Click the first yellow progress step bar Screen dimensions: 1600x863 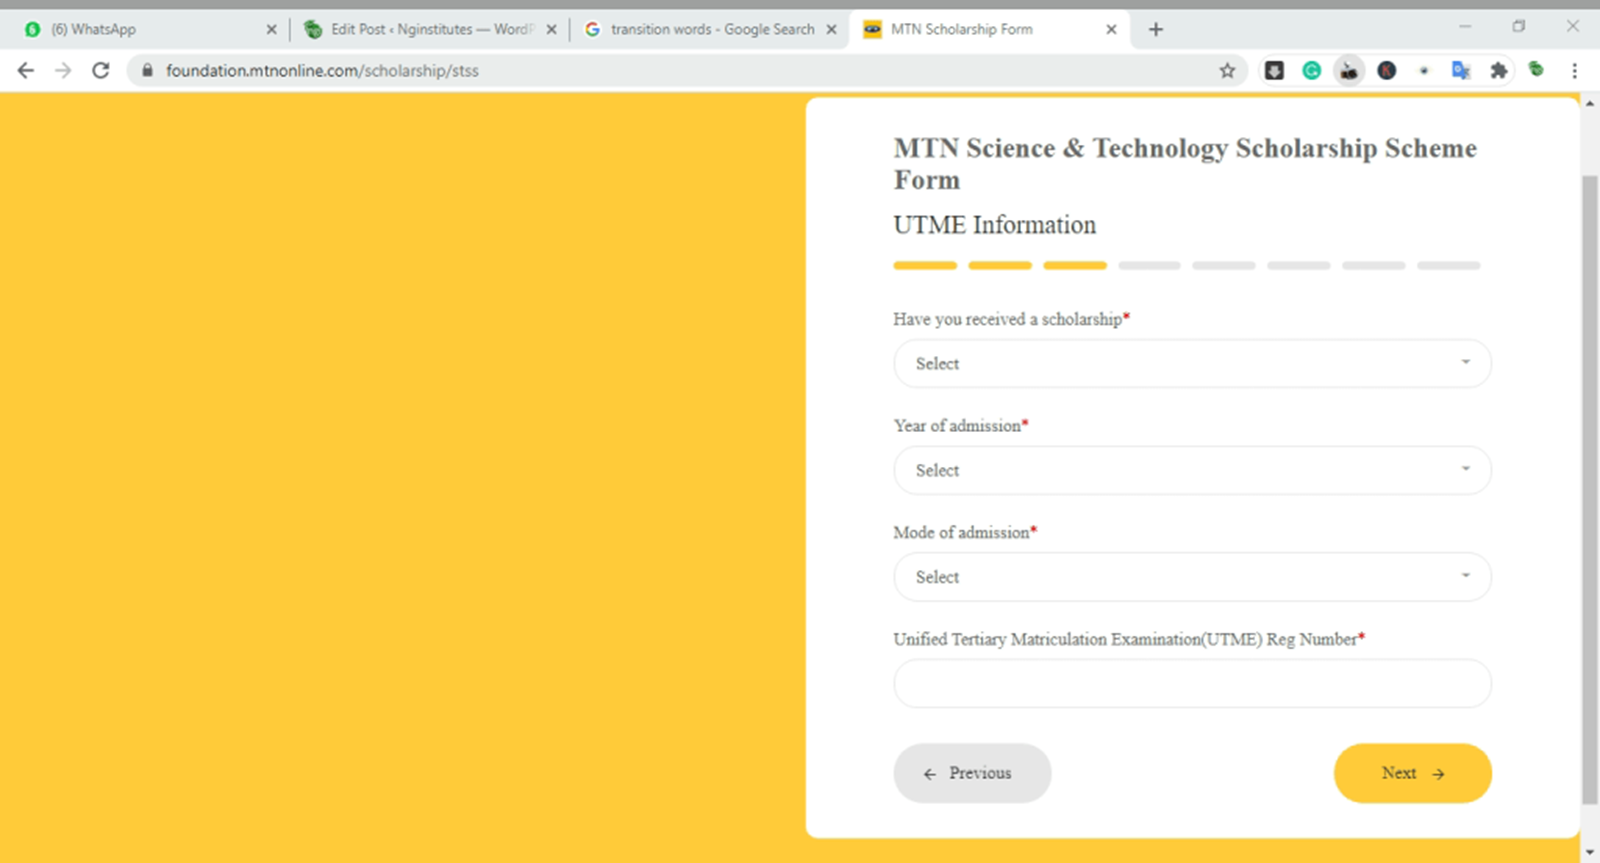[925, 265]
